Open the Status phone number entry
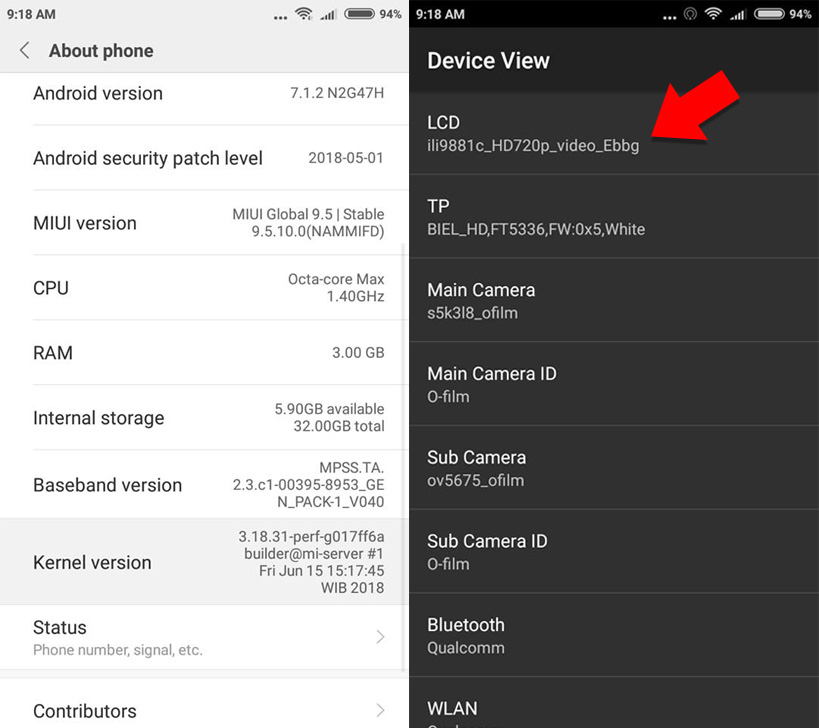Image resolution: width=819 pixels, height=728 pixels. tap(204, 638)
